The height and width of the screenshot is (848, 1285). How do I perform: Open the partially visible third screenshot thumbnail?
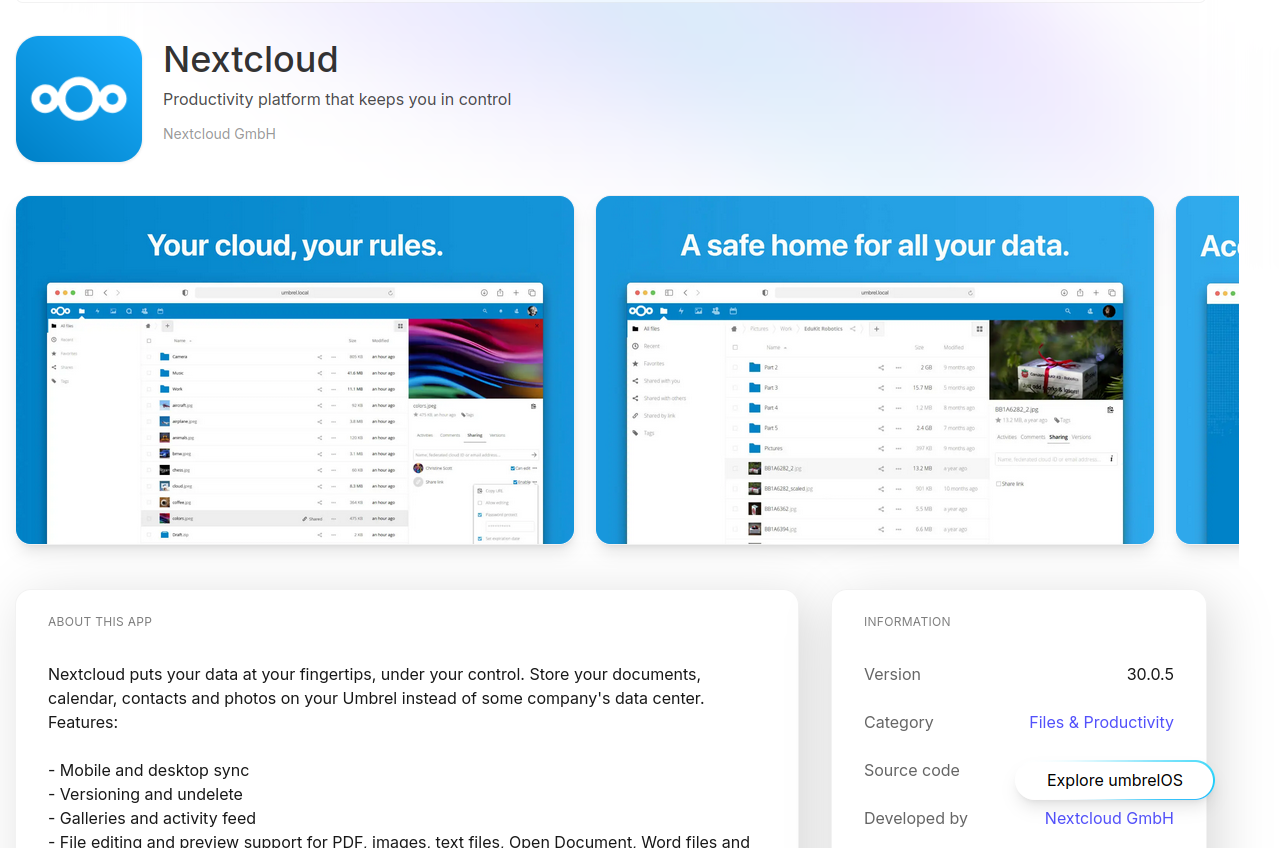(1208, 370)
